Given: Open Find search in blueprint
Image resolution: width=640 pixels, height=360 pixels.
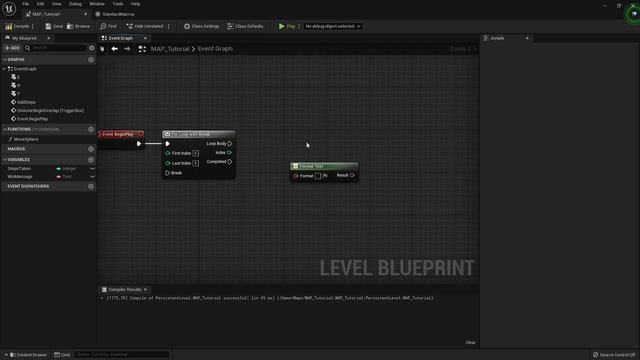Looking at the screenshot, I should (x=108, y=26).
